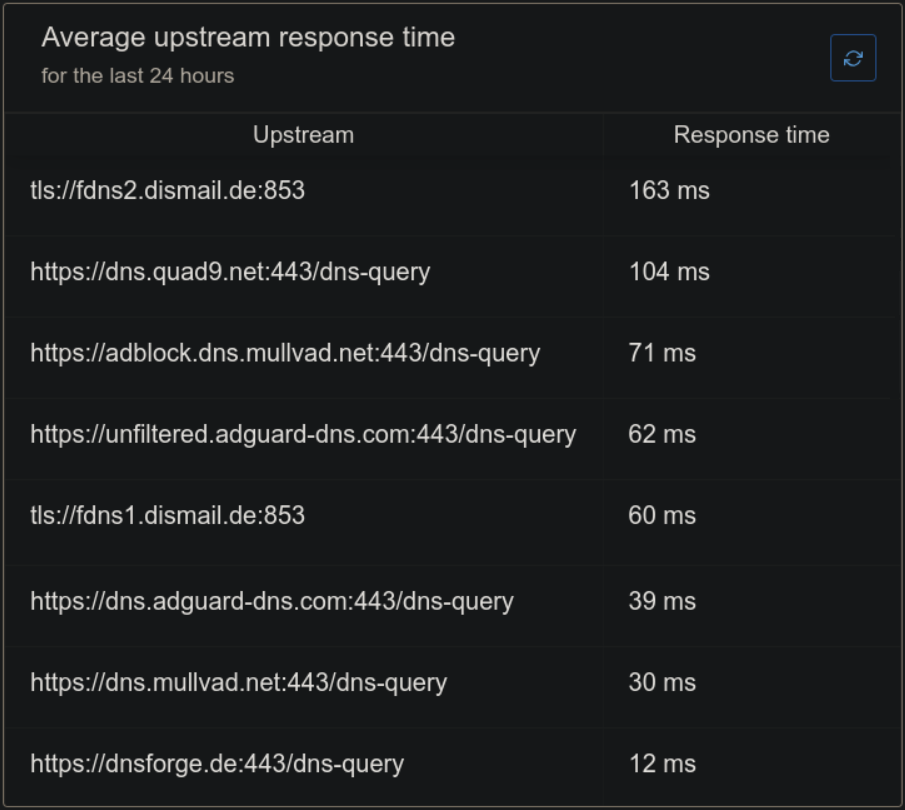The image size is (905, 810).
Task: Click the https://dns.adguard-dns.com:443/dns-query upstream entry
Action: 272,601
